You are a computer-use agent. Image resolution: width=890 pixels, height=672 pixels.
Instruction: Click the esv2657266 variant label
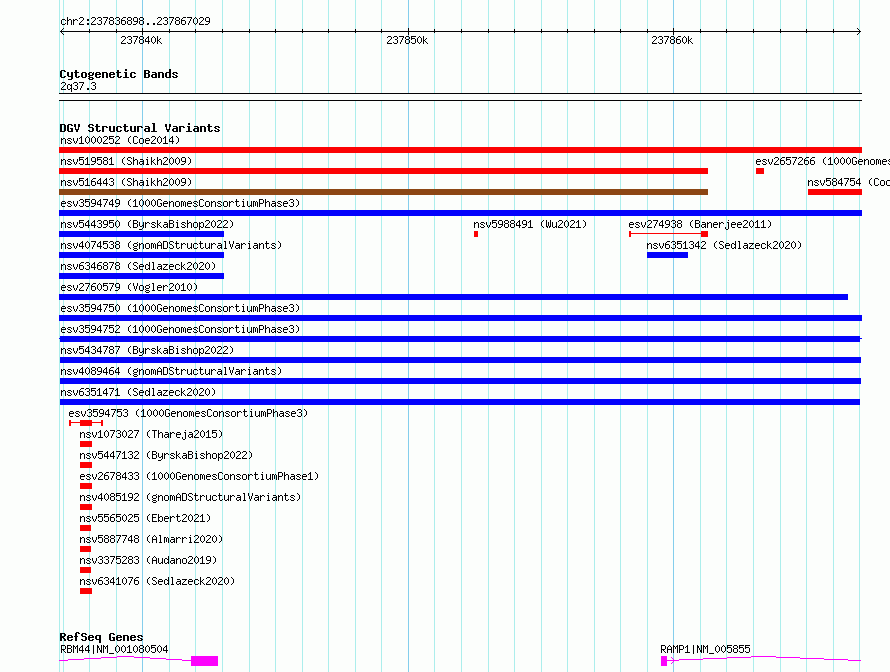822,161
